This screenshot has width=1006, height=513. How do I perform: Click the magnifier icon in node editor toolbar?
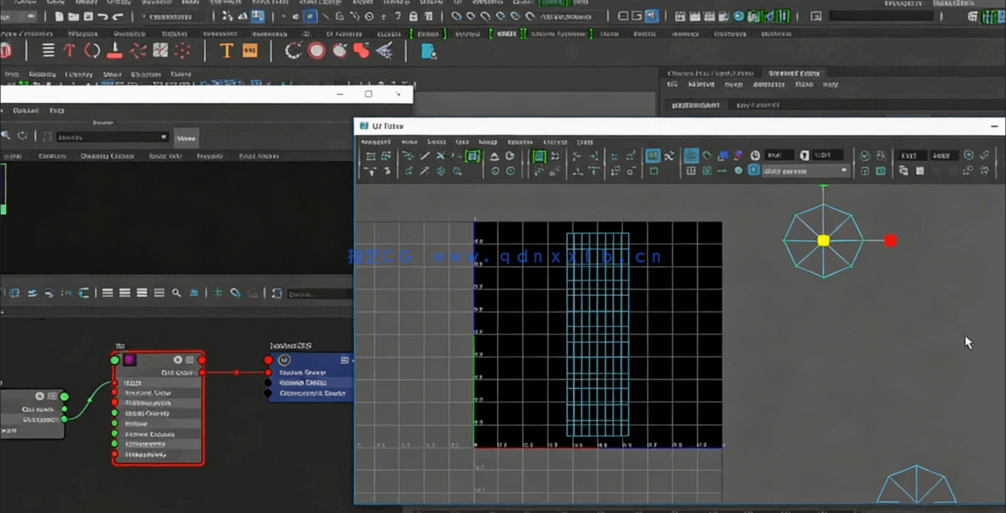click(x=176, y=293)
